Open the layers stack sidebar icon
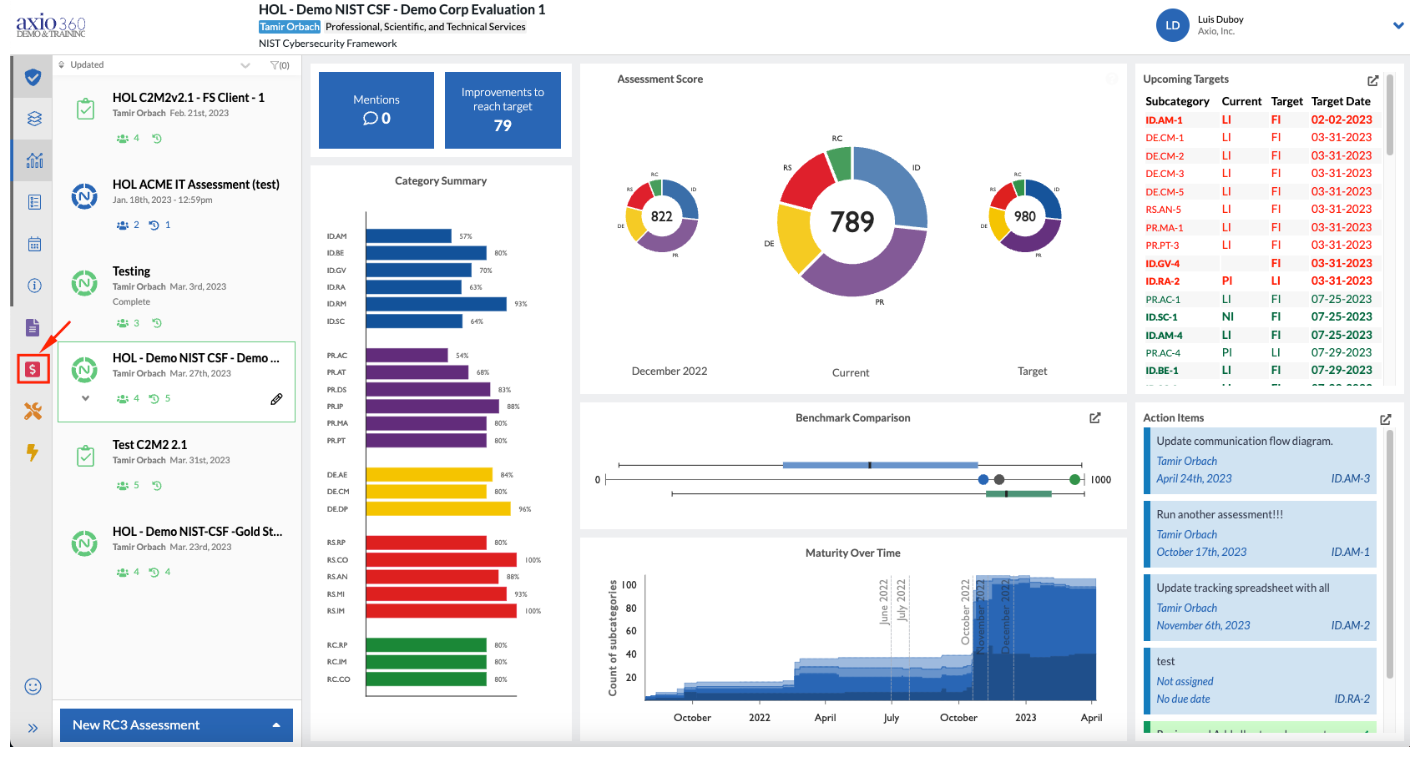The height and width of the screenshot is (760, 1416). [34, 119]
